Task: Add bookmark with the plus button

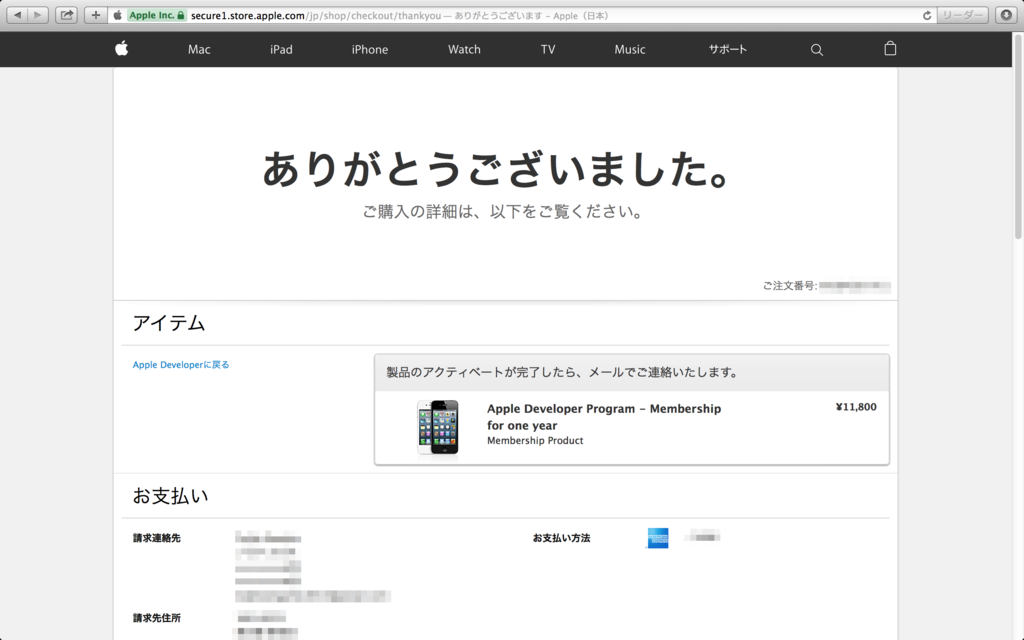Action: (x=95, y=15)
